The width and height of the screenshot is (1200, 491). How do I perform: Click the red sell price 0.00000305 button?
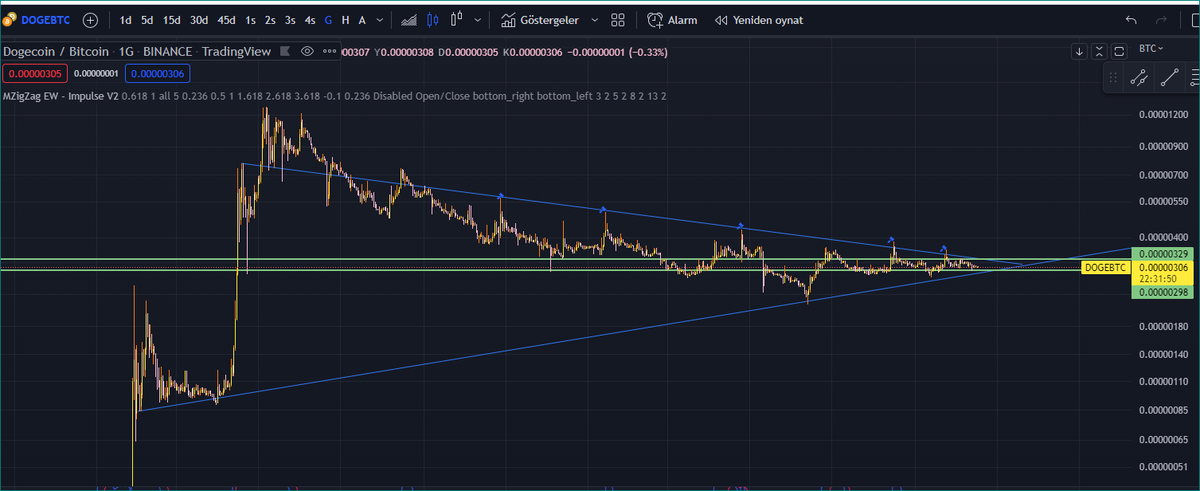34,72
